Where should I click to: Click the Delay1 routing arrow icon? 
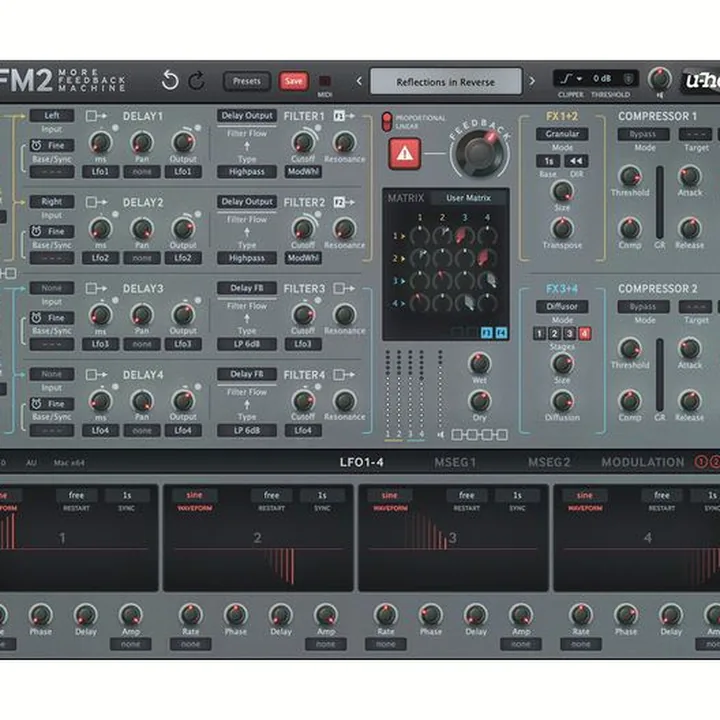point(96,116)
